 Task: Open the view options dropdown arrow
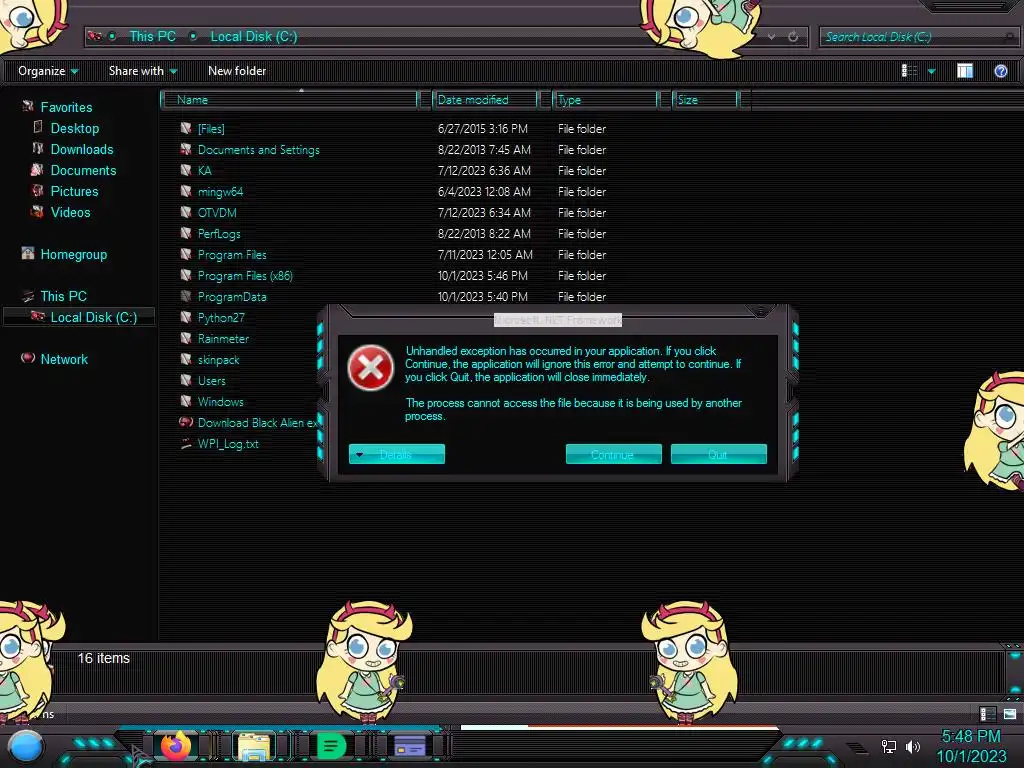click(x=931, y=71)
